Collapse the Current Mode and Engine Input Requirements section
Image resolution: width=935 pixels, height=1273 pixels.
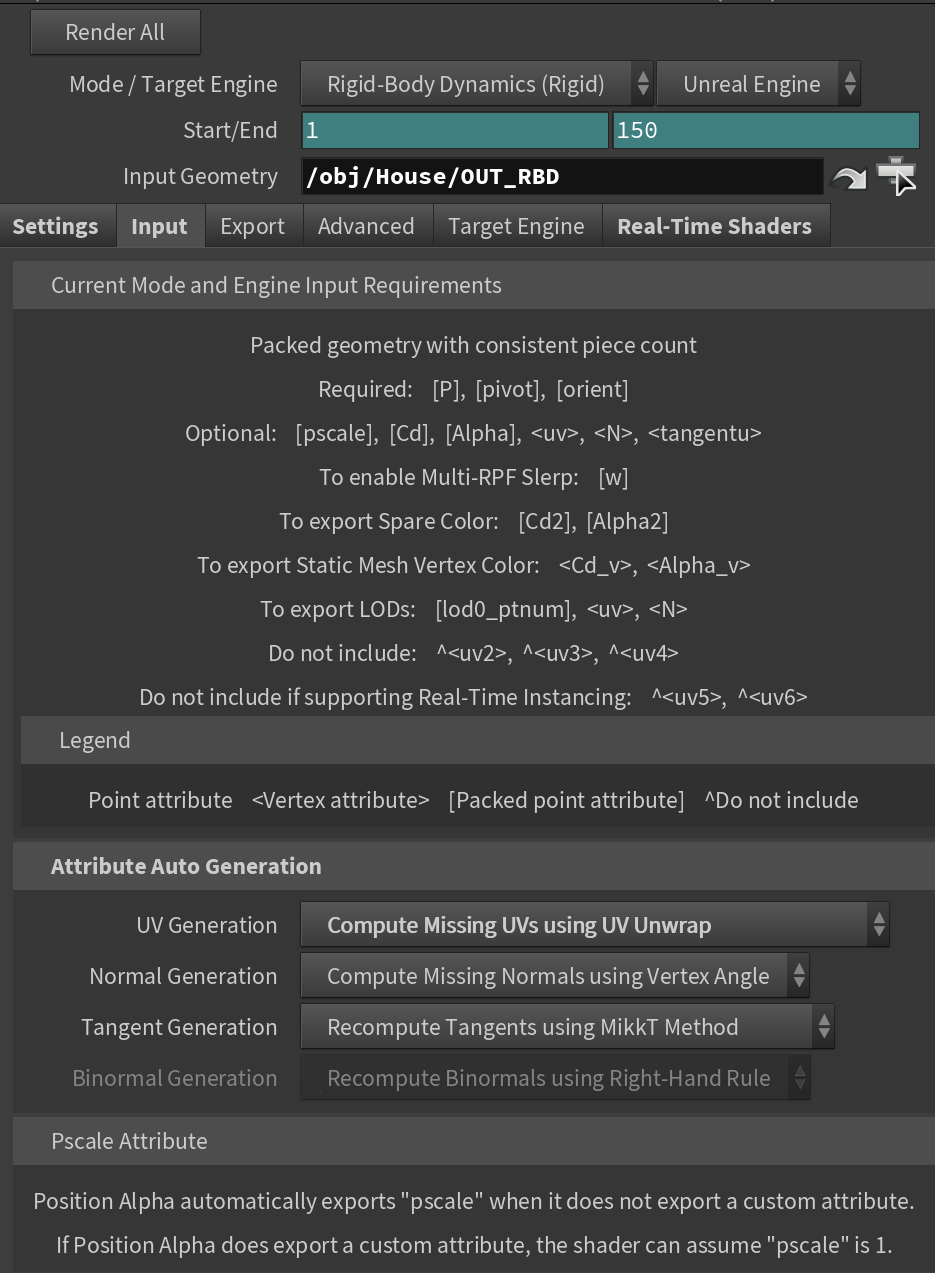click(474, 285)
